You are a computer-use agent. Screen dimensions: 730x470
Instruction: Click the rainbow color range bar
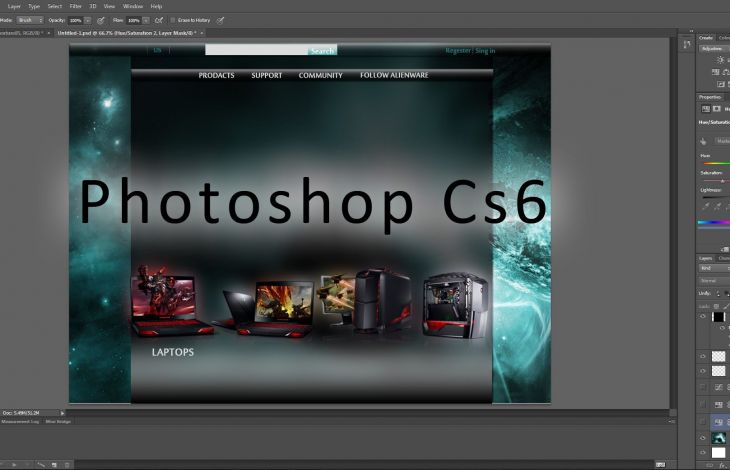click(714, 222)
